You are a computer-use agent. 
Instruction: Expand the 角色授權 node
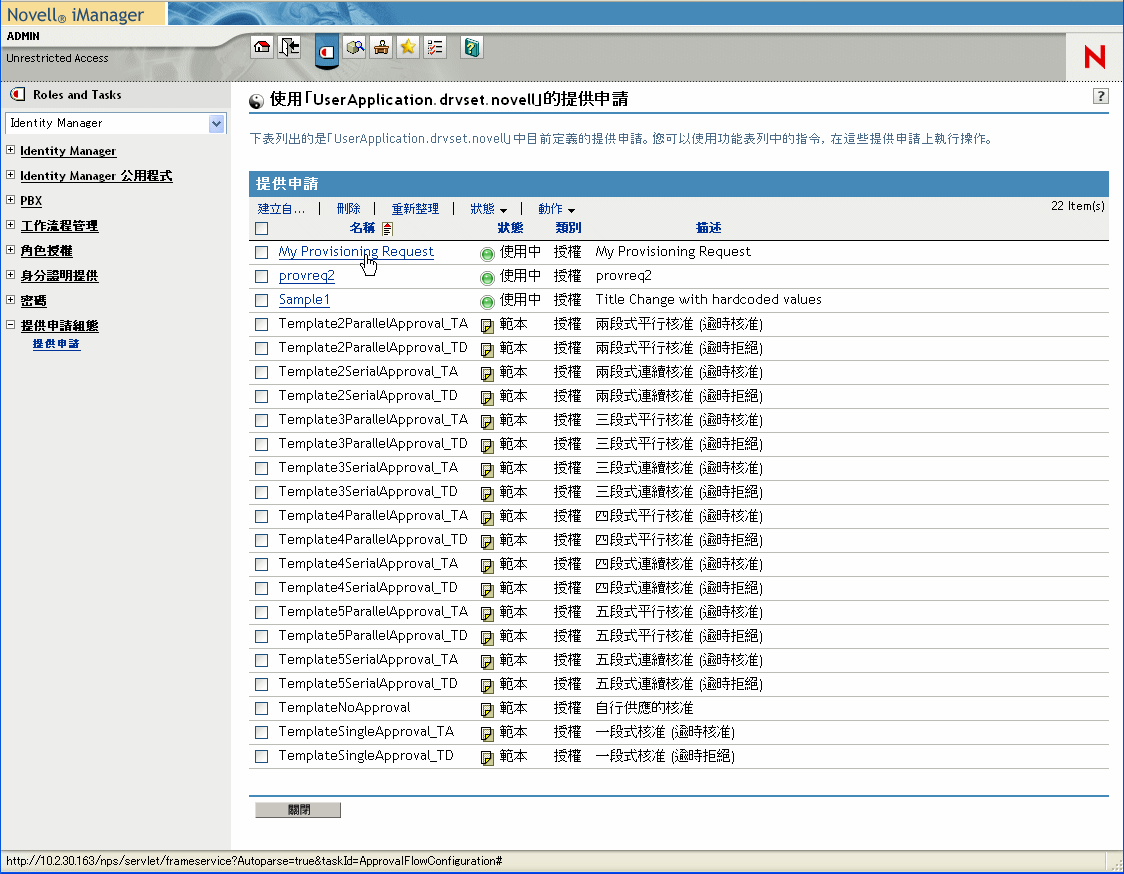pos(10,250)
